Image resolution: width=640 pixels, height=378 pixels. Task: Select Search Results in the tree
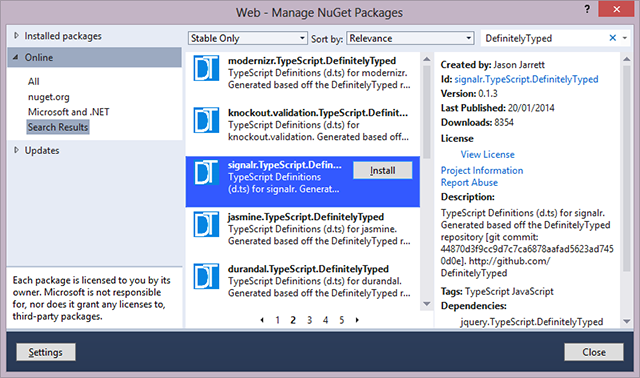click(58, 127)
